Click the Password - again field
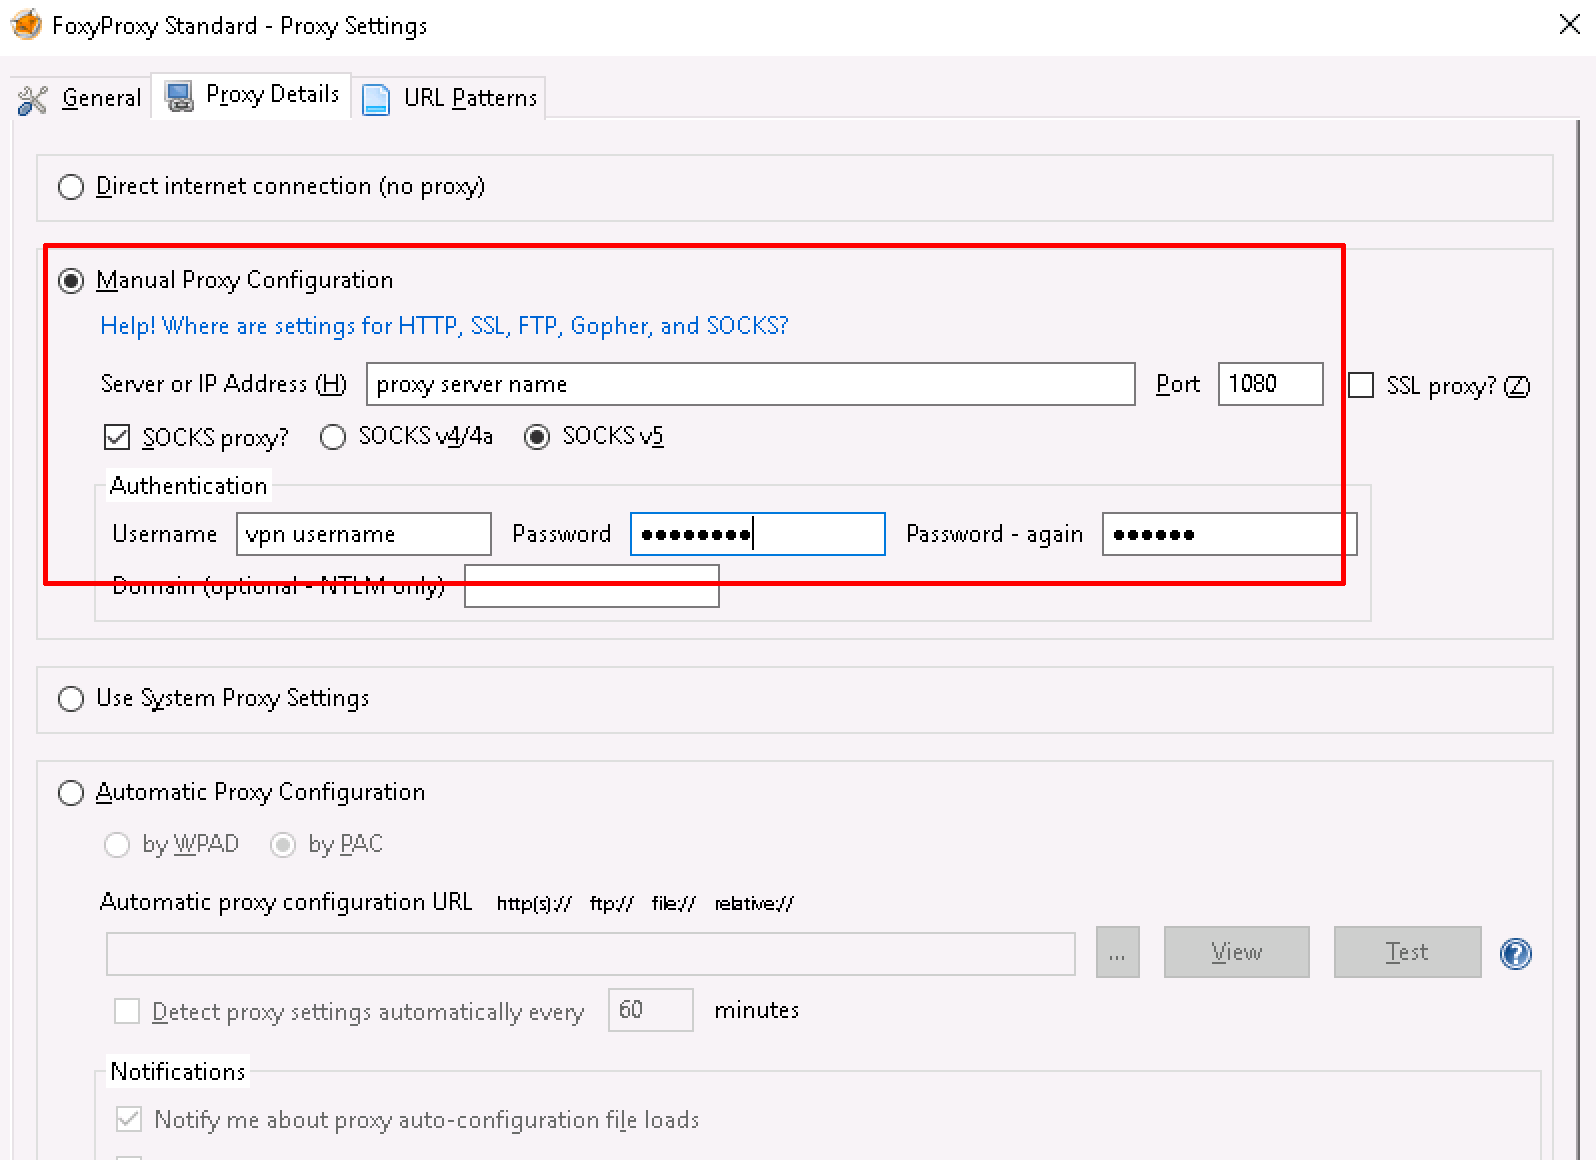 1229,534
